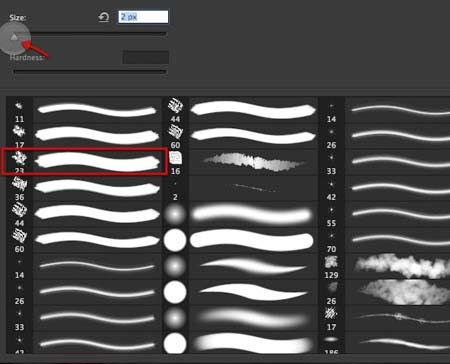Screen dimensions: 450x364
Task: Select the size 33 thin brush in leftmost column
Action: coord(84,318)
